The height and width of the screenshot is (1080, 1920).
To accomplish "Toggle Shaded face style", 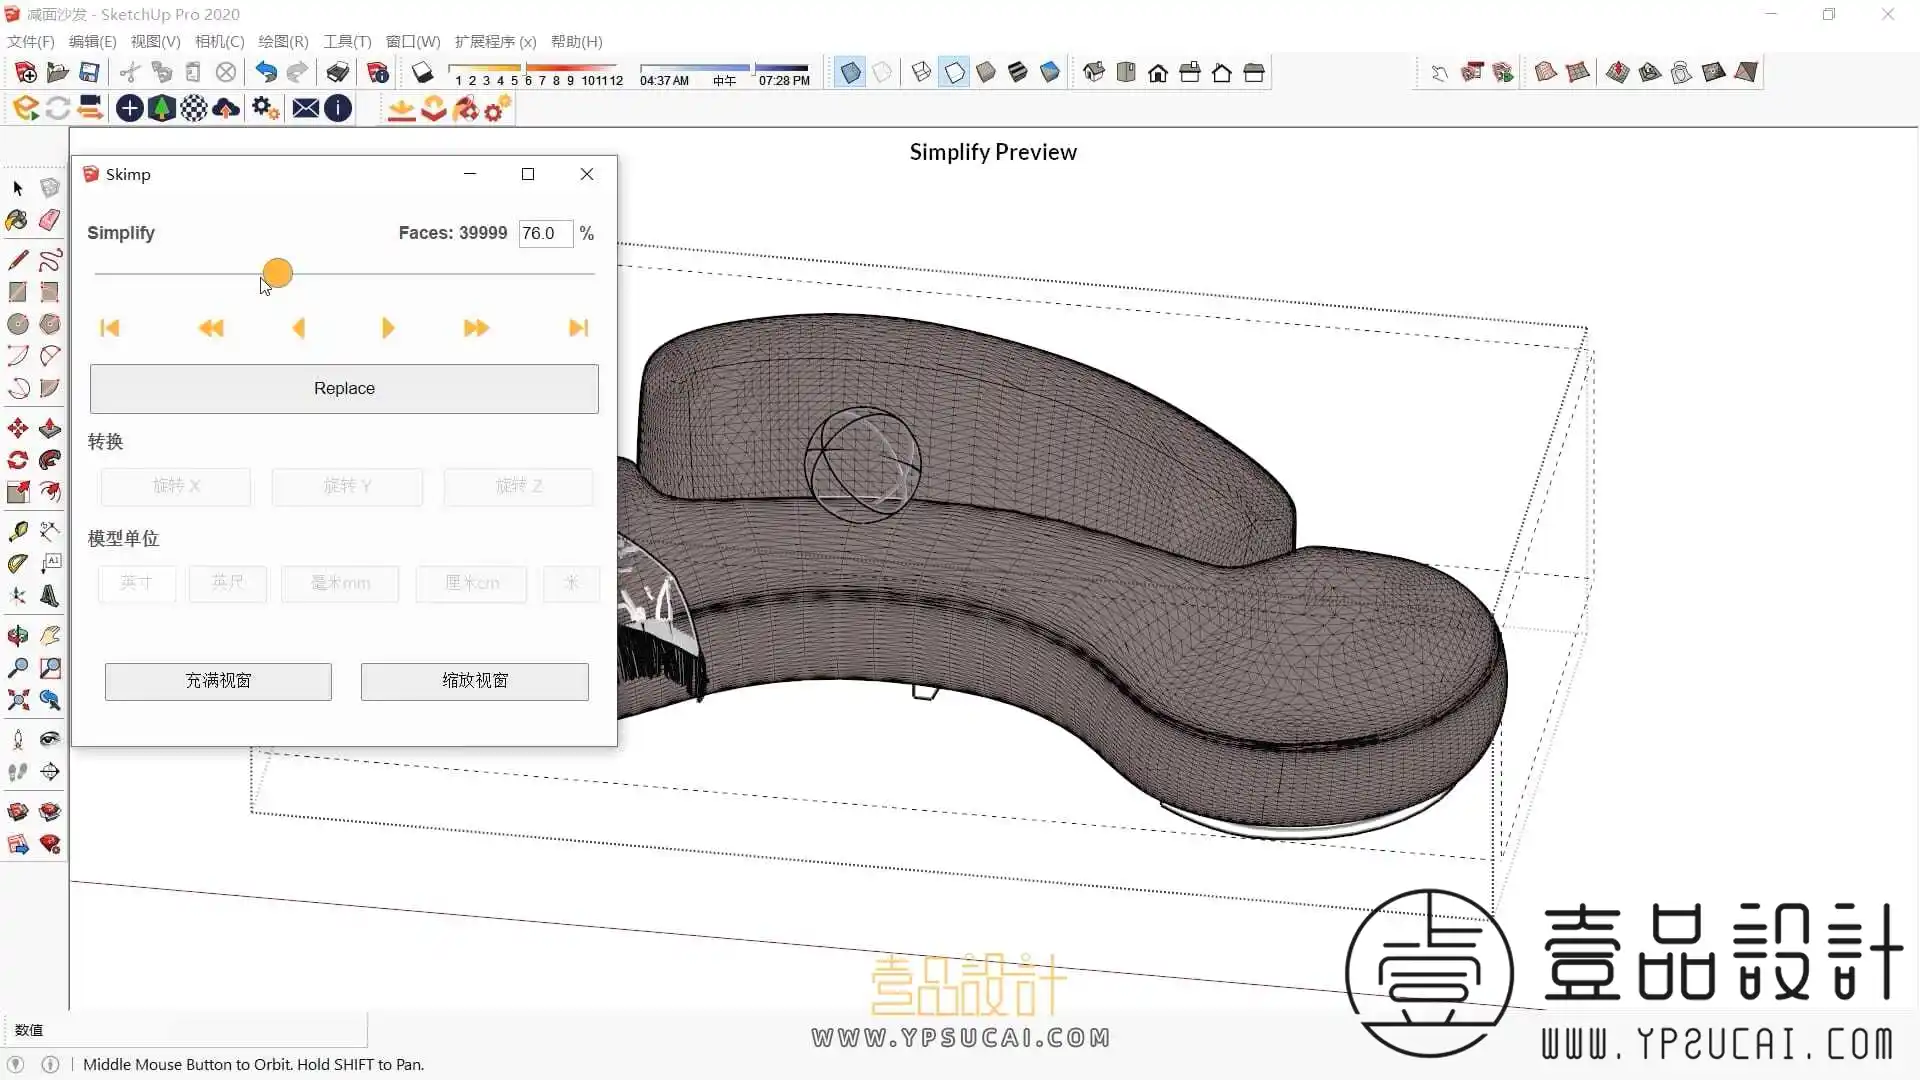I will point(986,72).
